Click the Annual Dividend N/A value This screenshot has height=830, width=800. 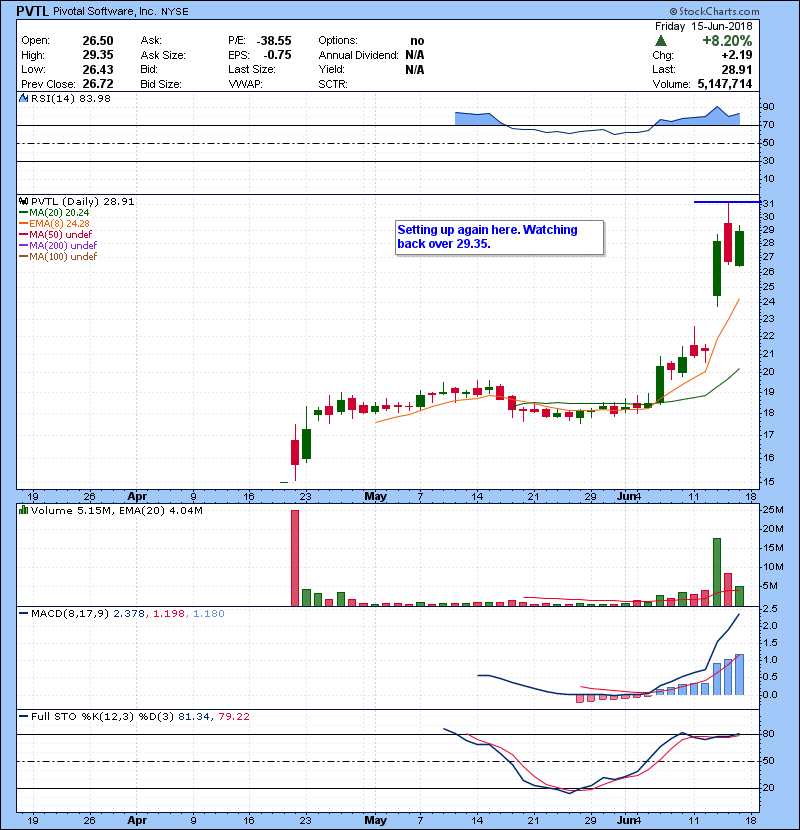pos(415,55)
